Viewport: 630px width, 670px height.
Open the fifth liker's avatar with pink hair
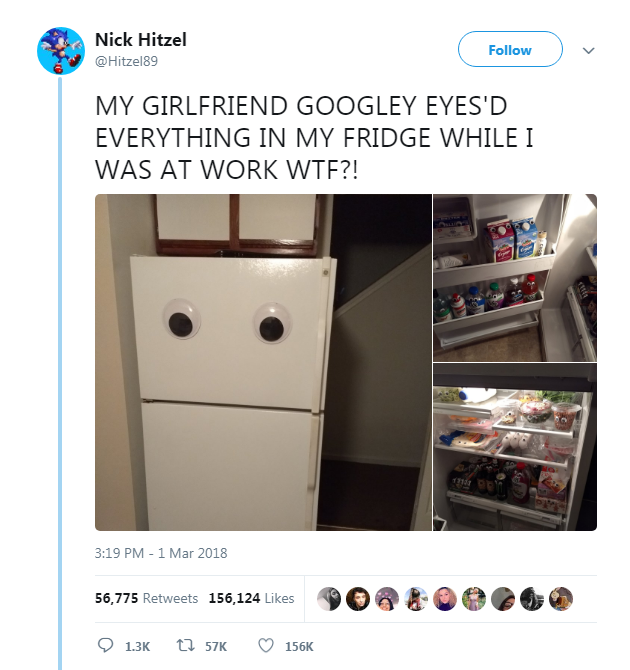(x=445, y=599)
